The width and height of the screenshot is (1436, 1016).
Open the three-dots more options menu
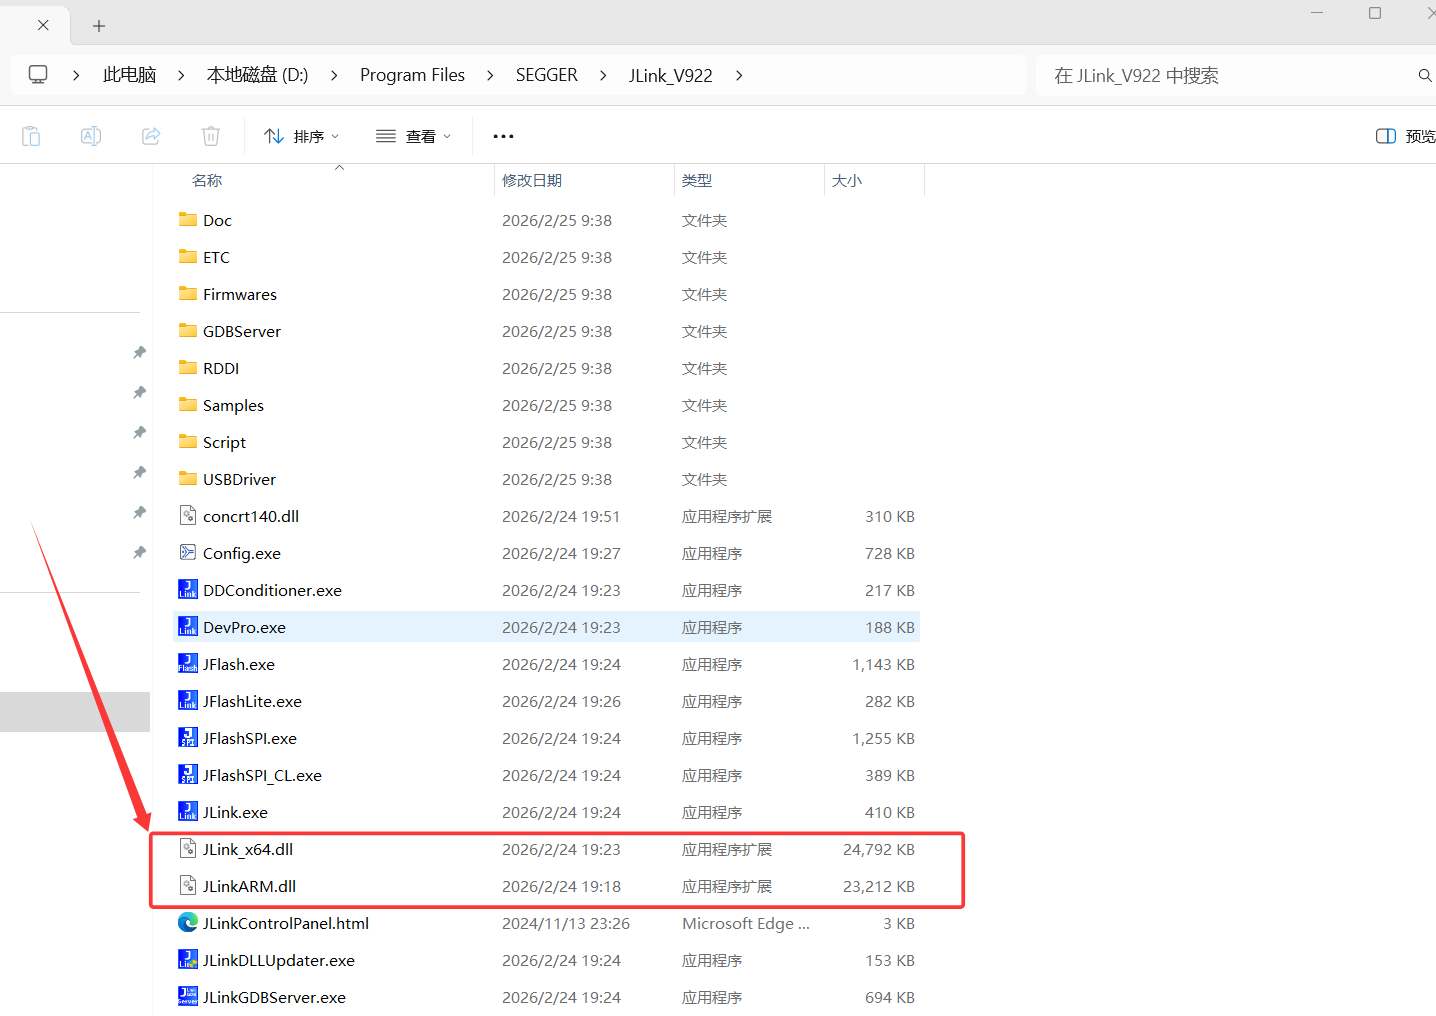tap(504, 136)
